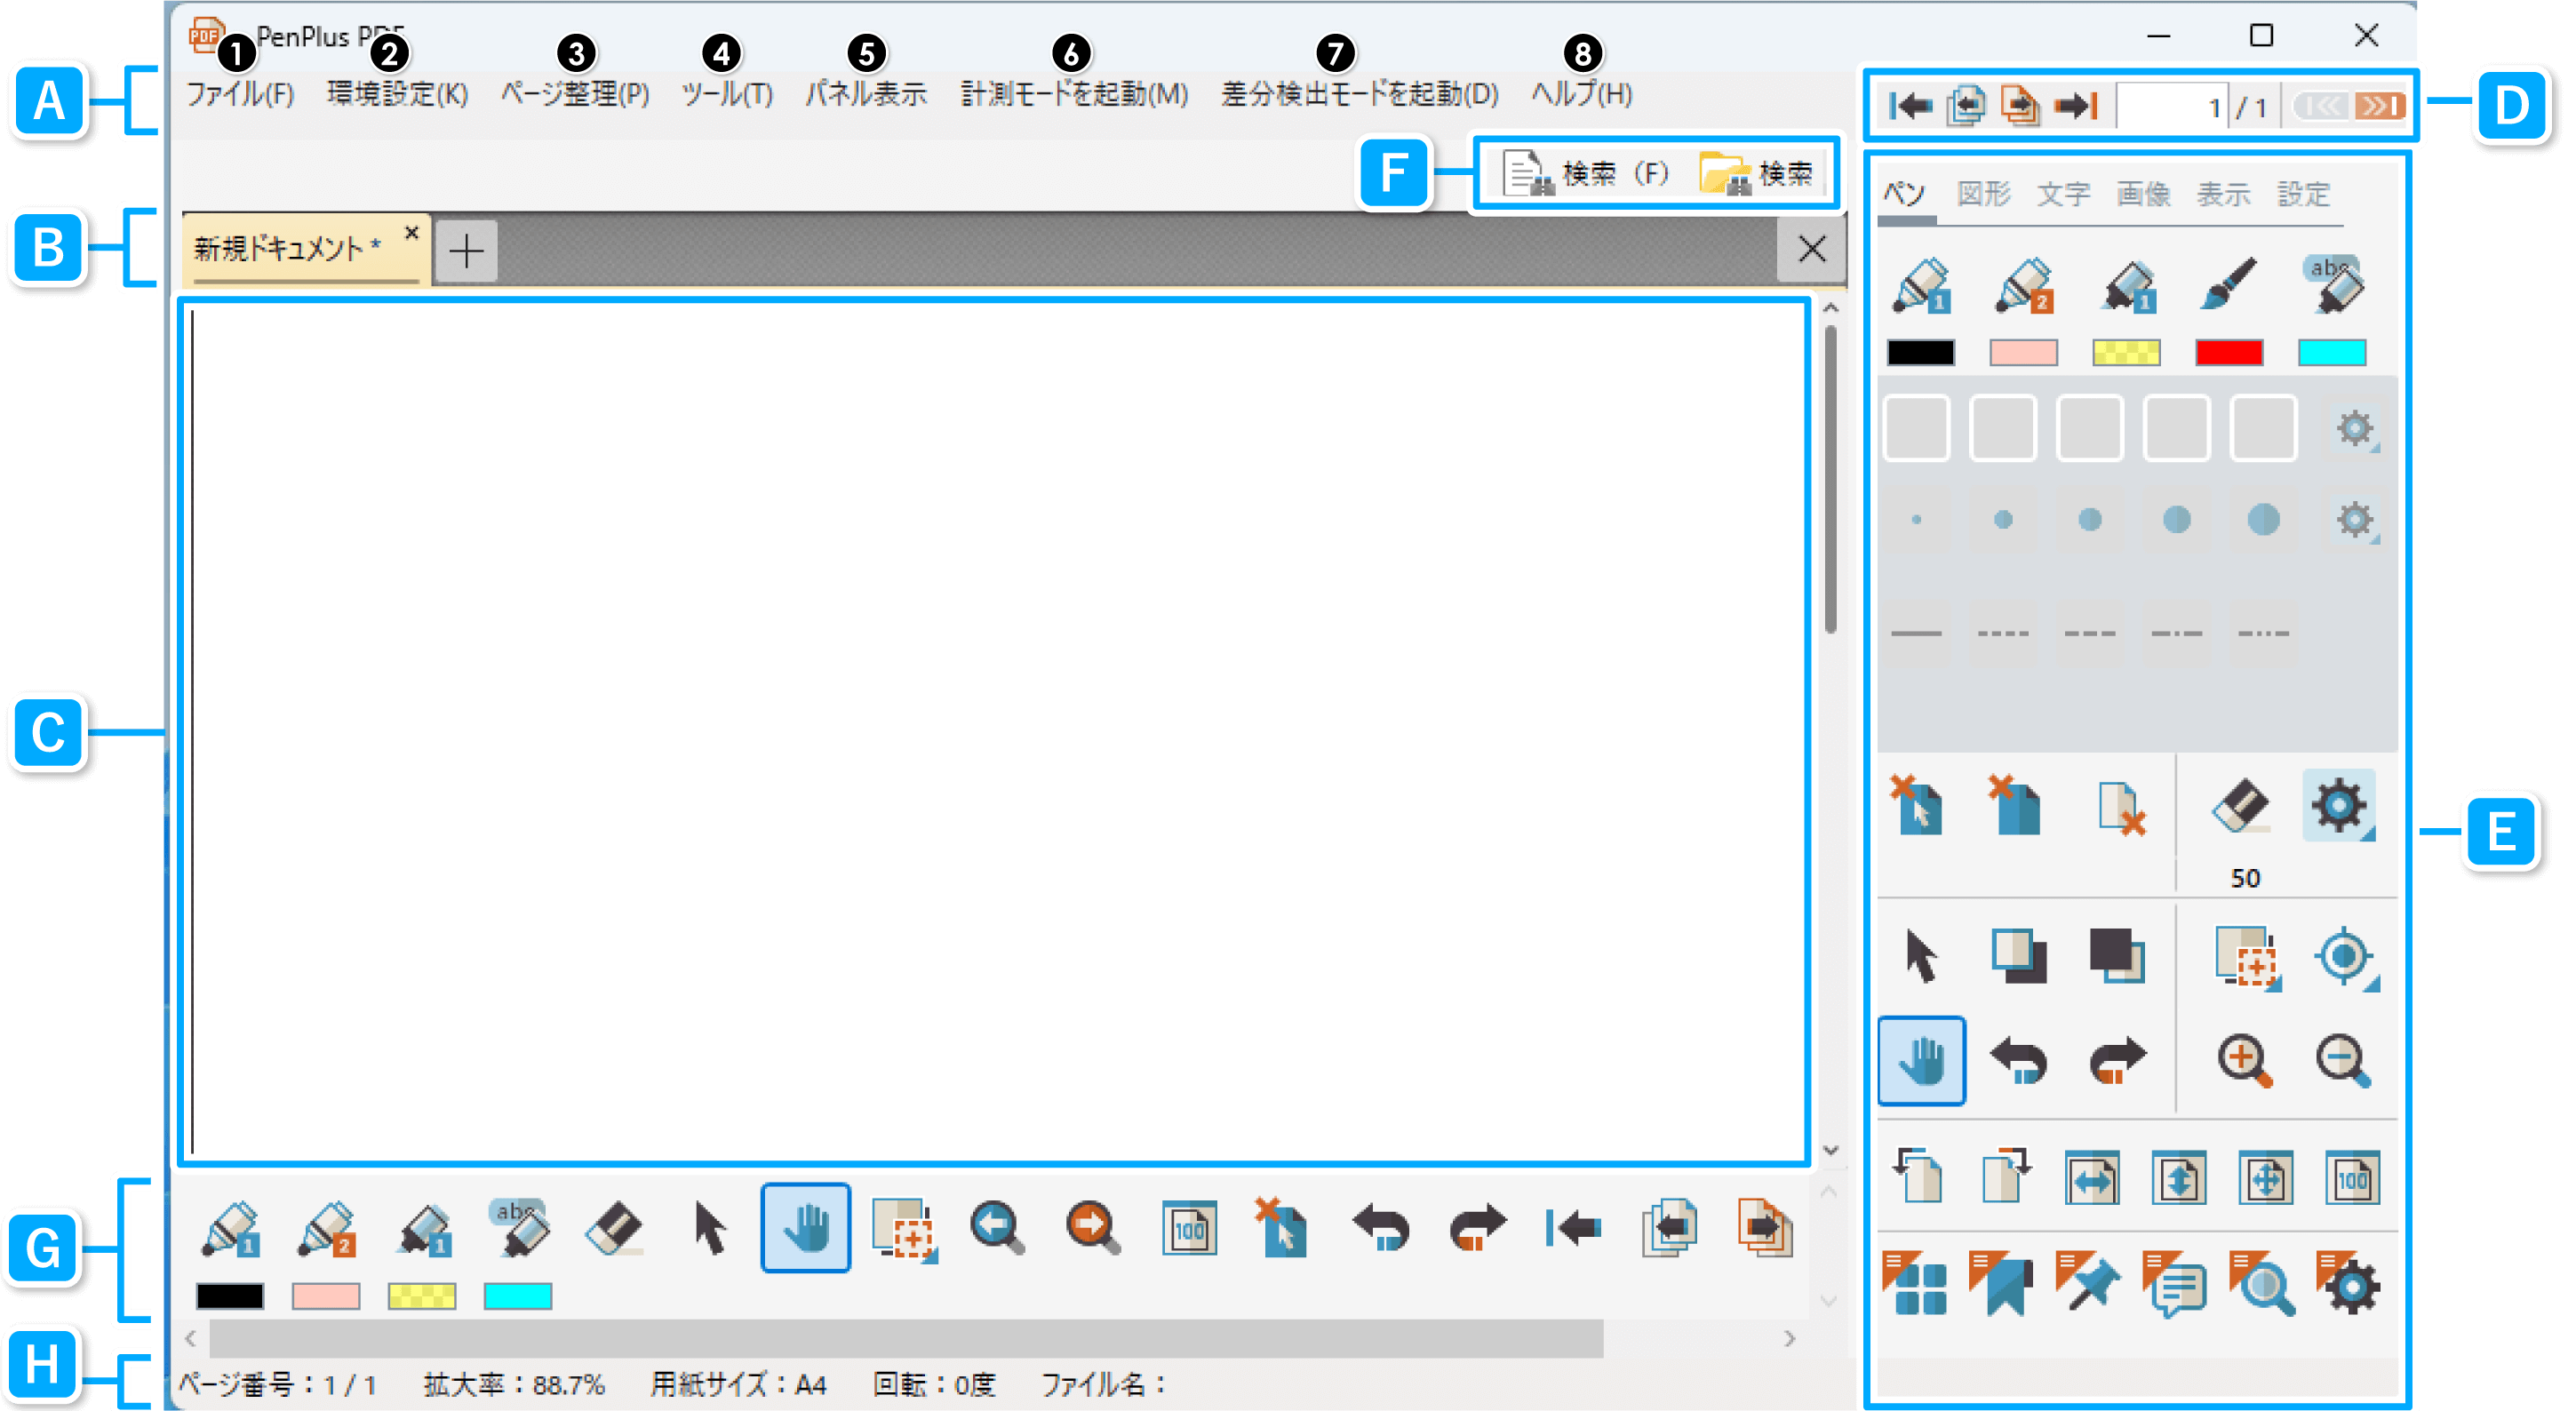Switch to the 図形 tab

1983,194
